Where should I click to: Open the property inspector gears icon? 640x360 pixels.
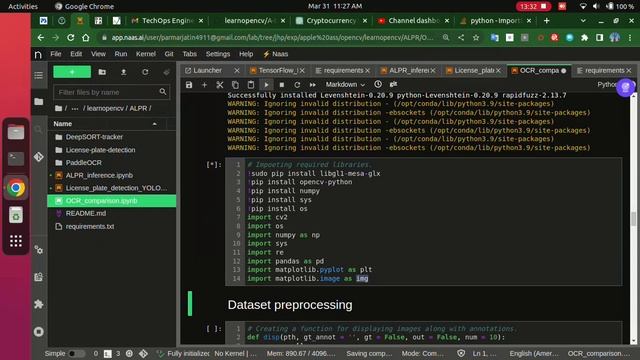[39, 250]
